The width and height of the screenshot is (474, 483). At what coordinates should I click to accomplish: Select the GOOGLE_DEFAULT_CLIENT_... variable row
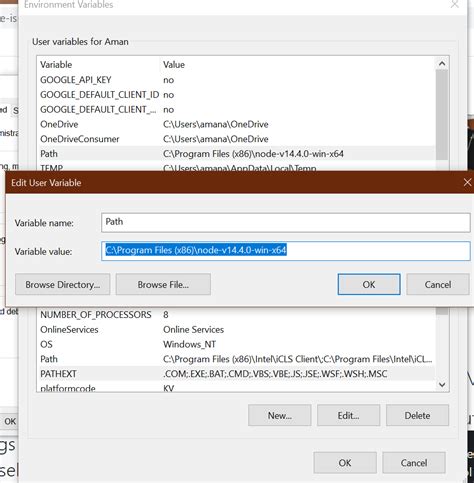point(236,109)
